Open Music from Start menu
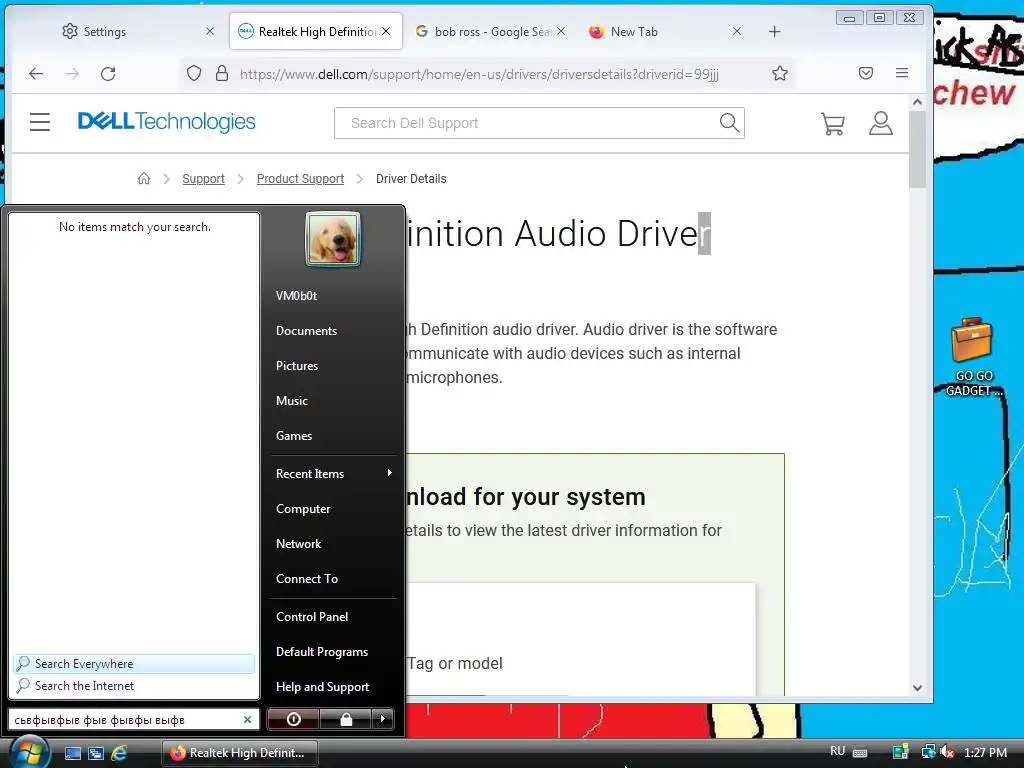This screenshot has height=768, width=1024. pos(291,401)
